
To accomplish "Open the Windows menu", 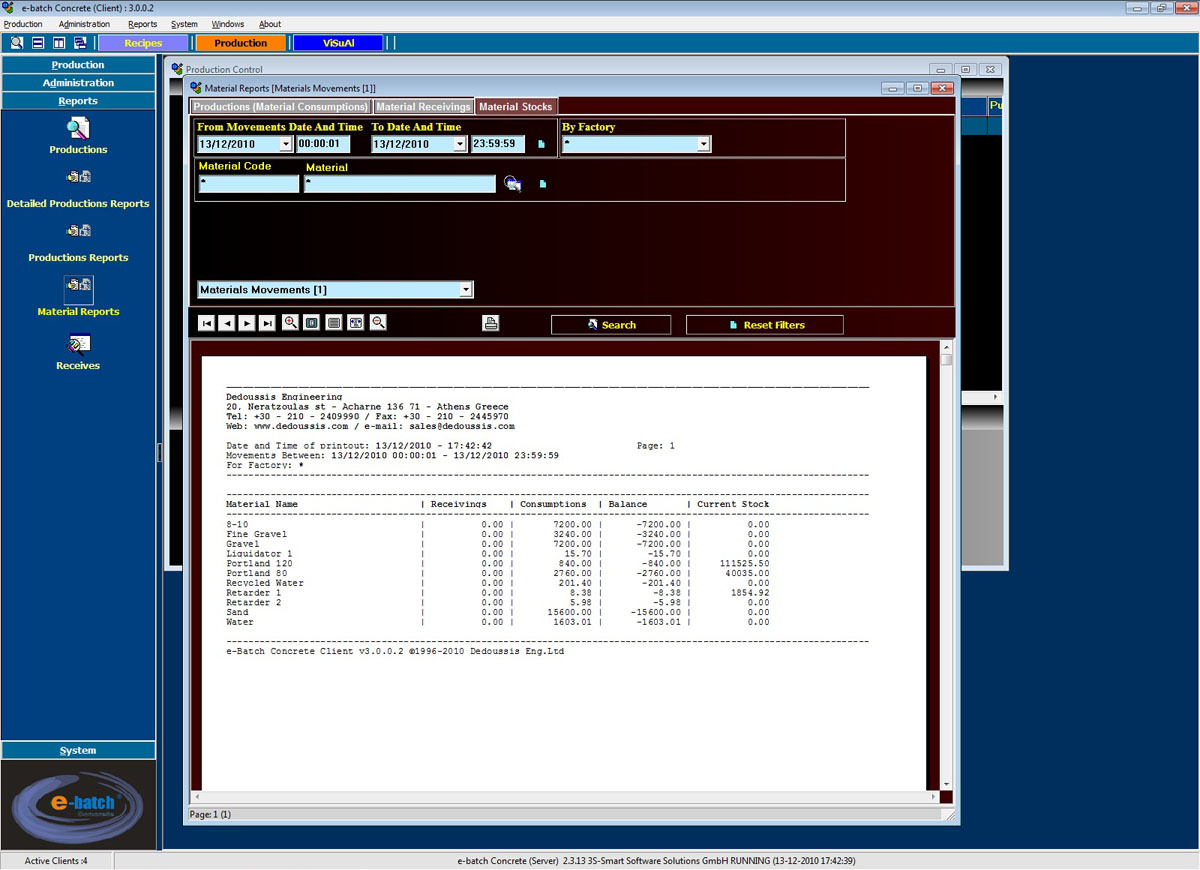I will coord(228,24).
